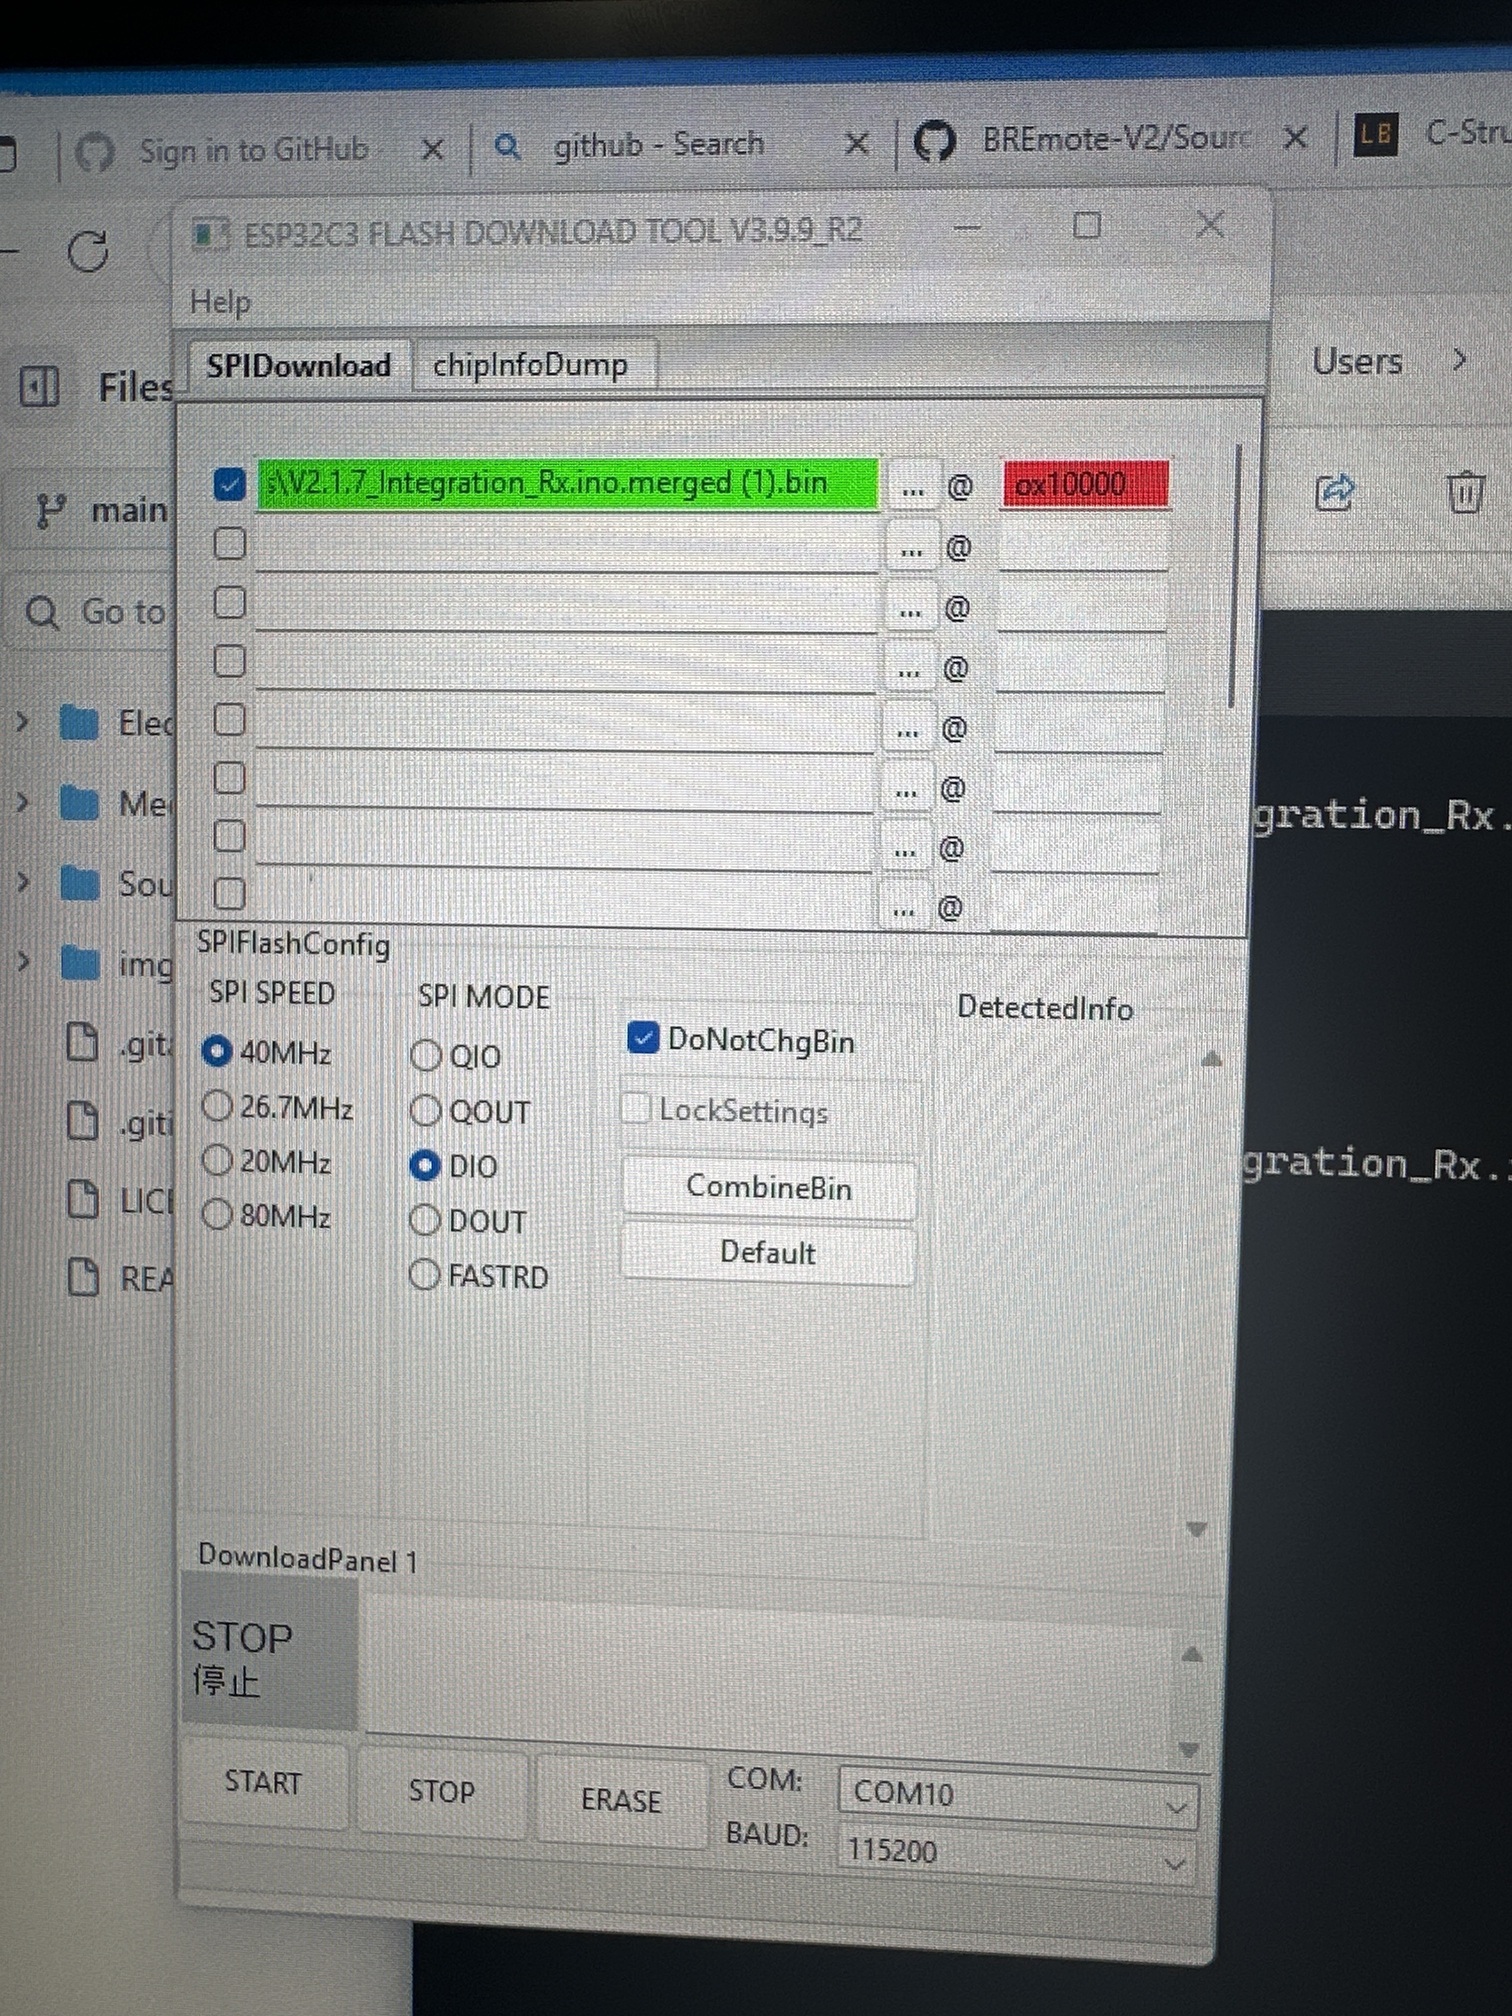Select the 80MHz SPI speed option
Viewport: 1512px width, 2016px height.
pos(217,1215)
